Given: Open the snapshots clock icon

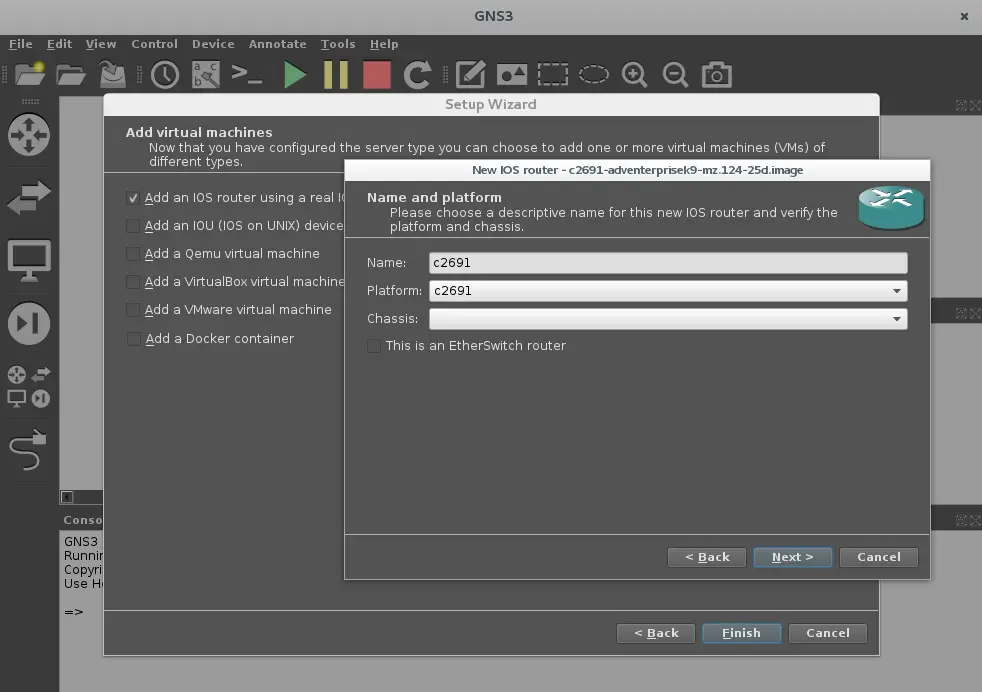Looking at the screenshot, I should click(x=165, y=75).
